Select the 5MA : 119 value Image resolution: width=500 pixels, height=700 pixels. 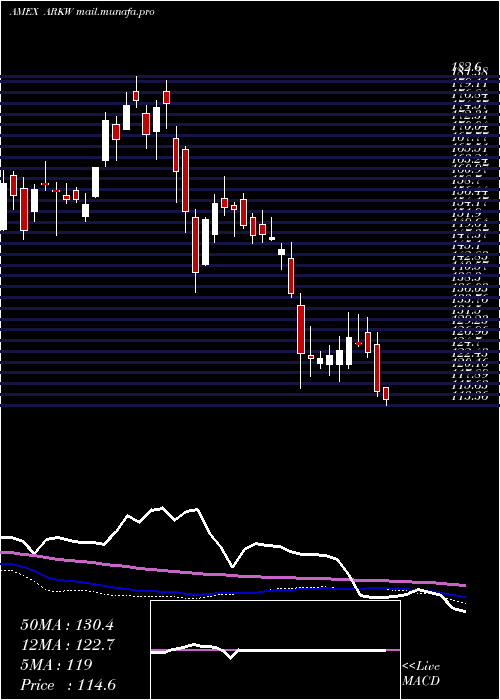56,665
